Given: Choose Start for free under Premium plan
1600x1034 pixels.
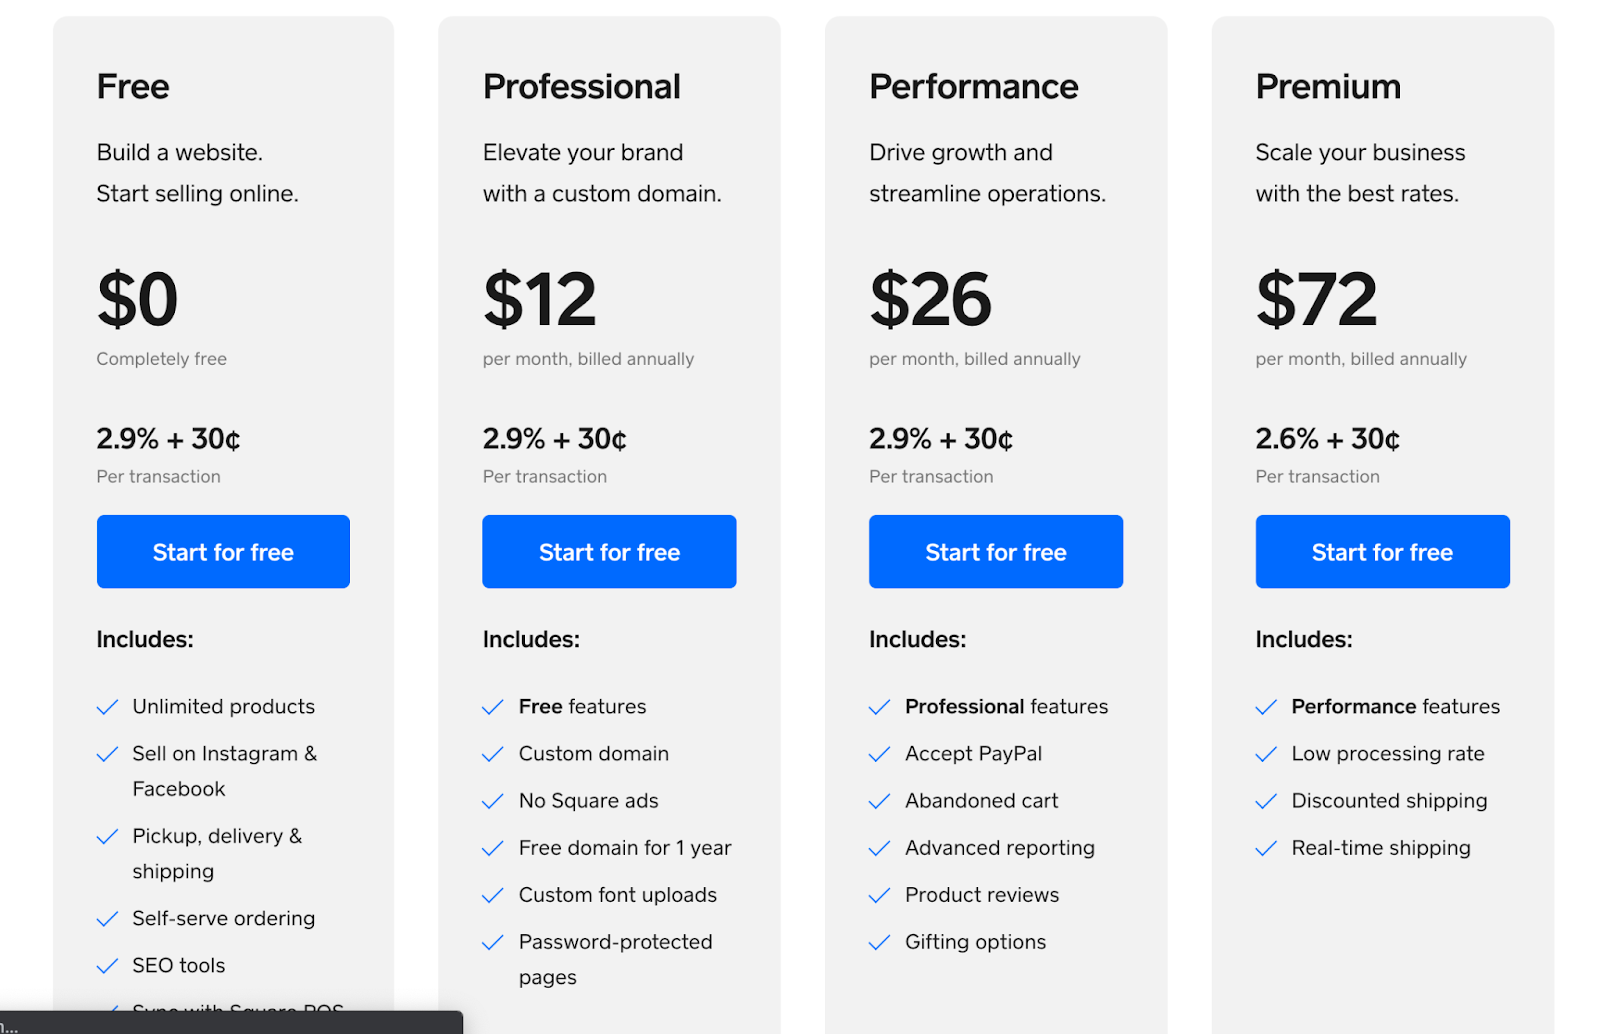Looking at the screenshot, I should (1382, 552).
